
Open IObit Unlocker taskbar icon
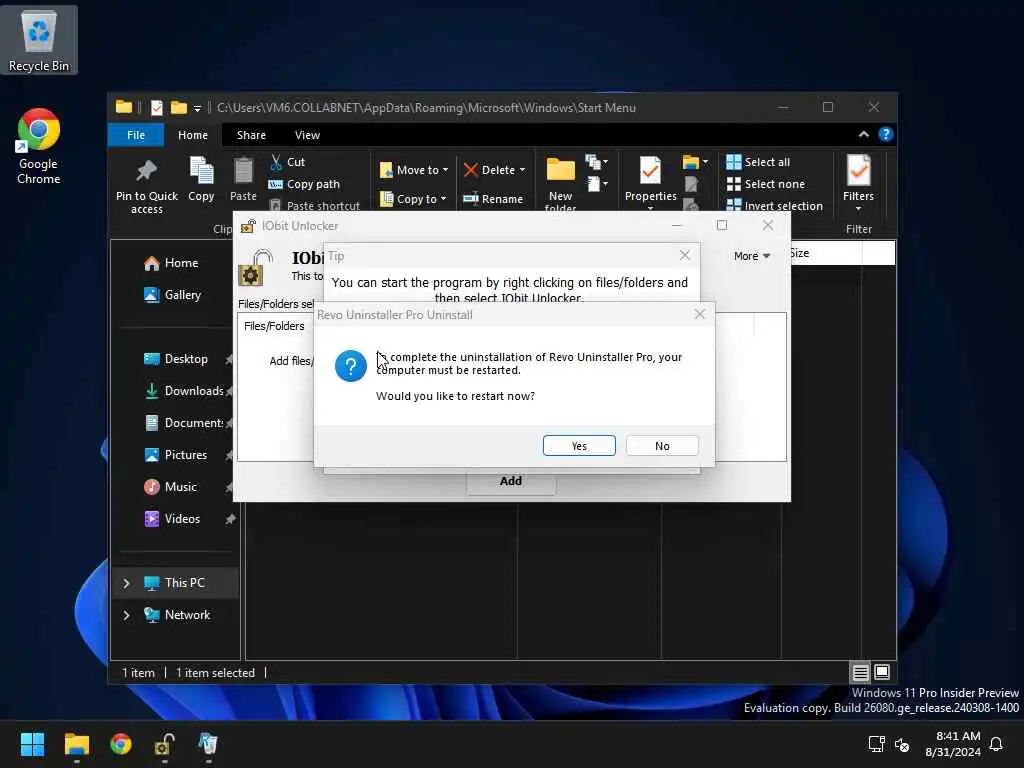click(164, 744)
